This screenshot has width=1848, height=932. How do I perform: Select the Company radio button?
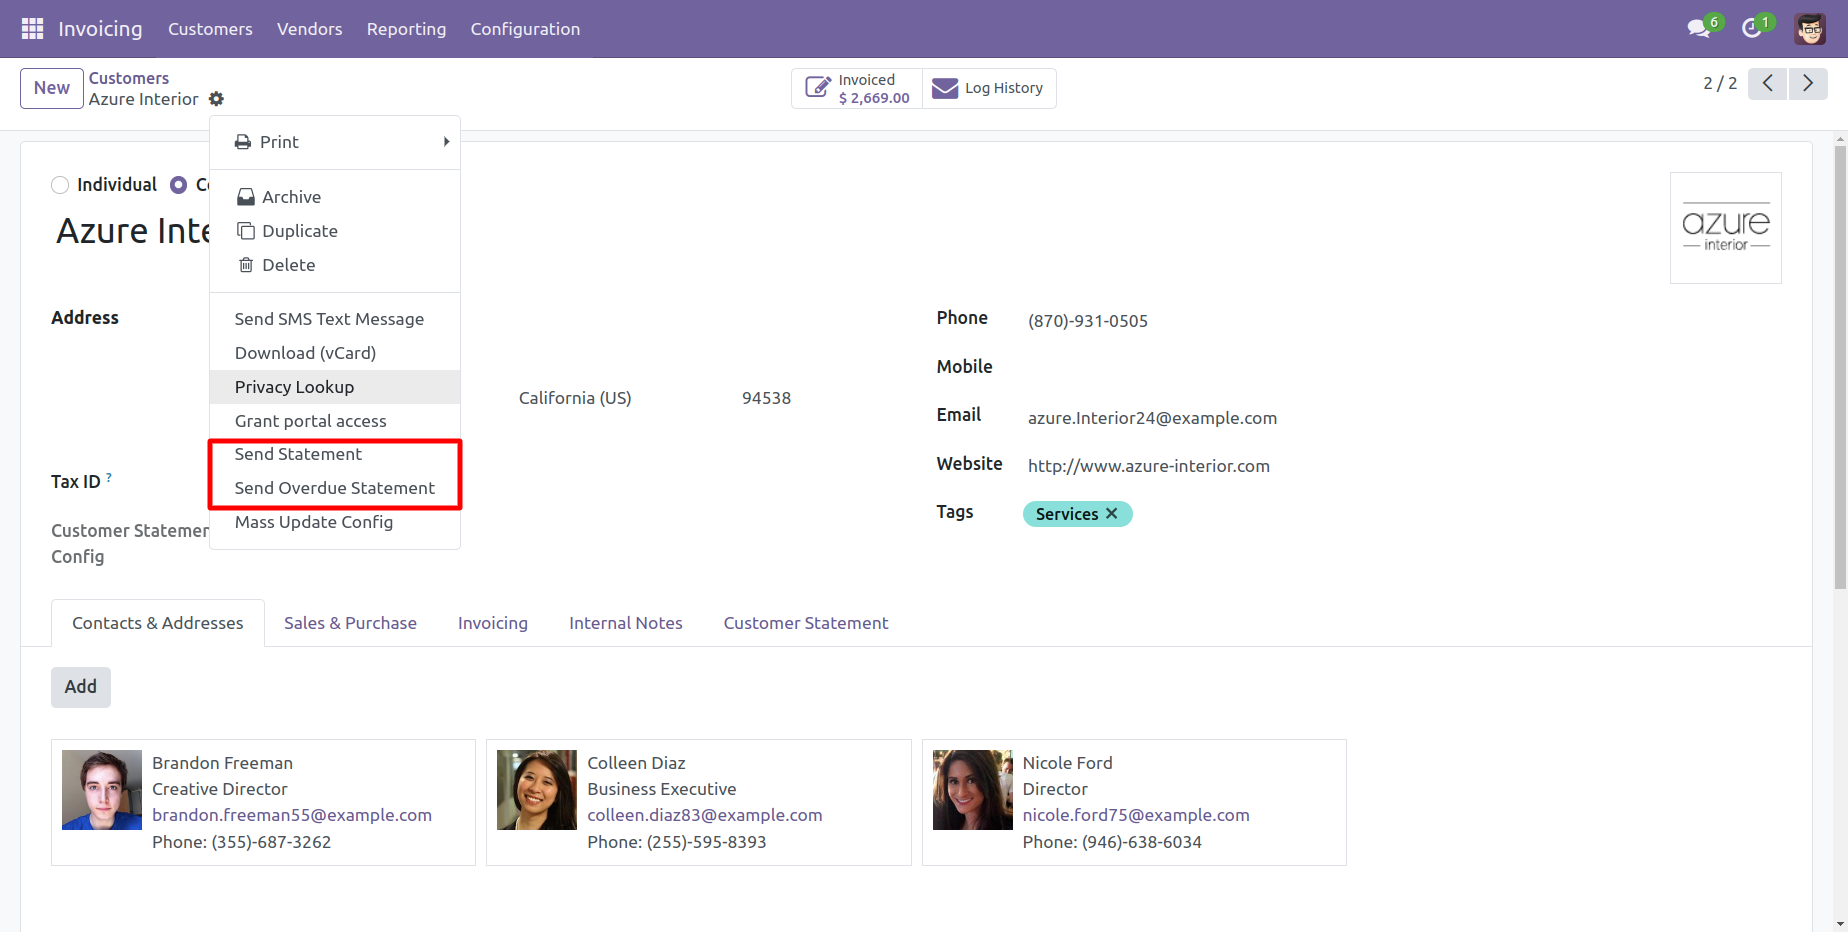pyautogui.click(x=179, y=185)
